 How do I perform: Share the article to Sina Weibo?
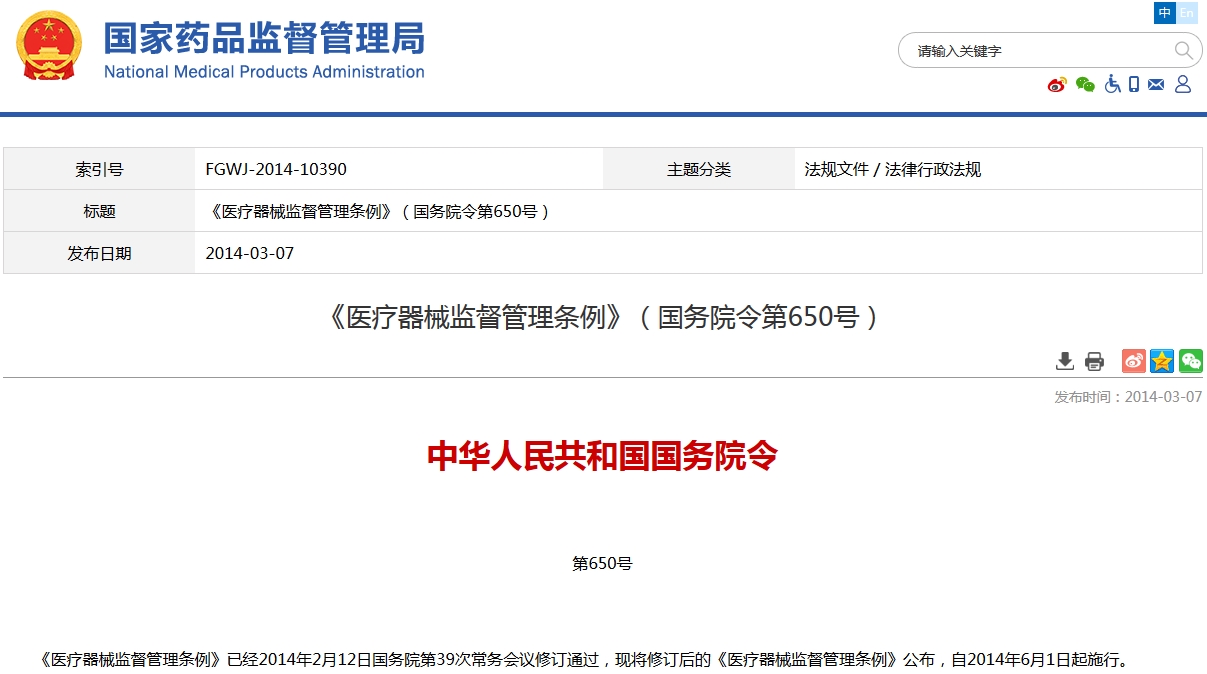(x=1133, y=361)
